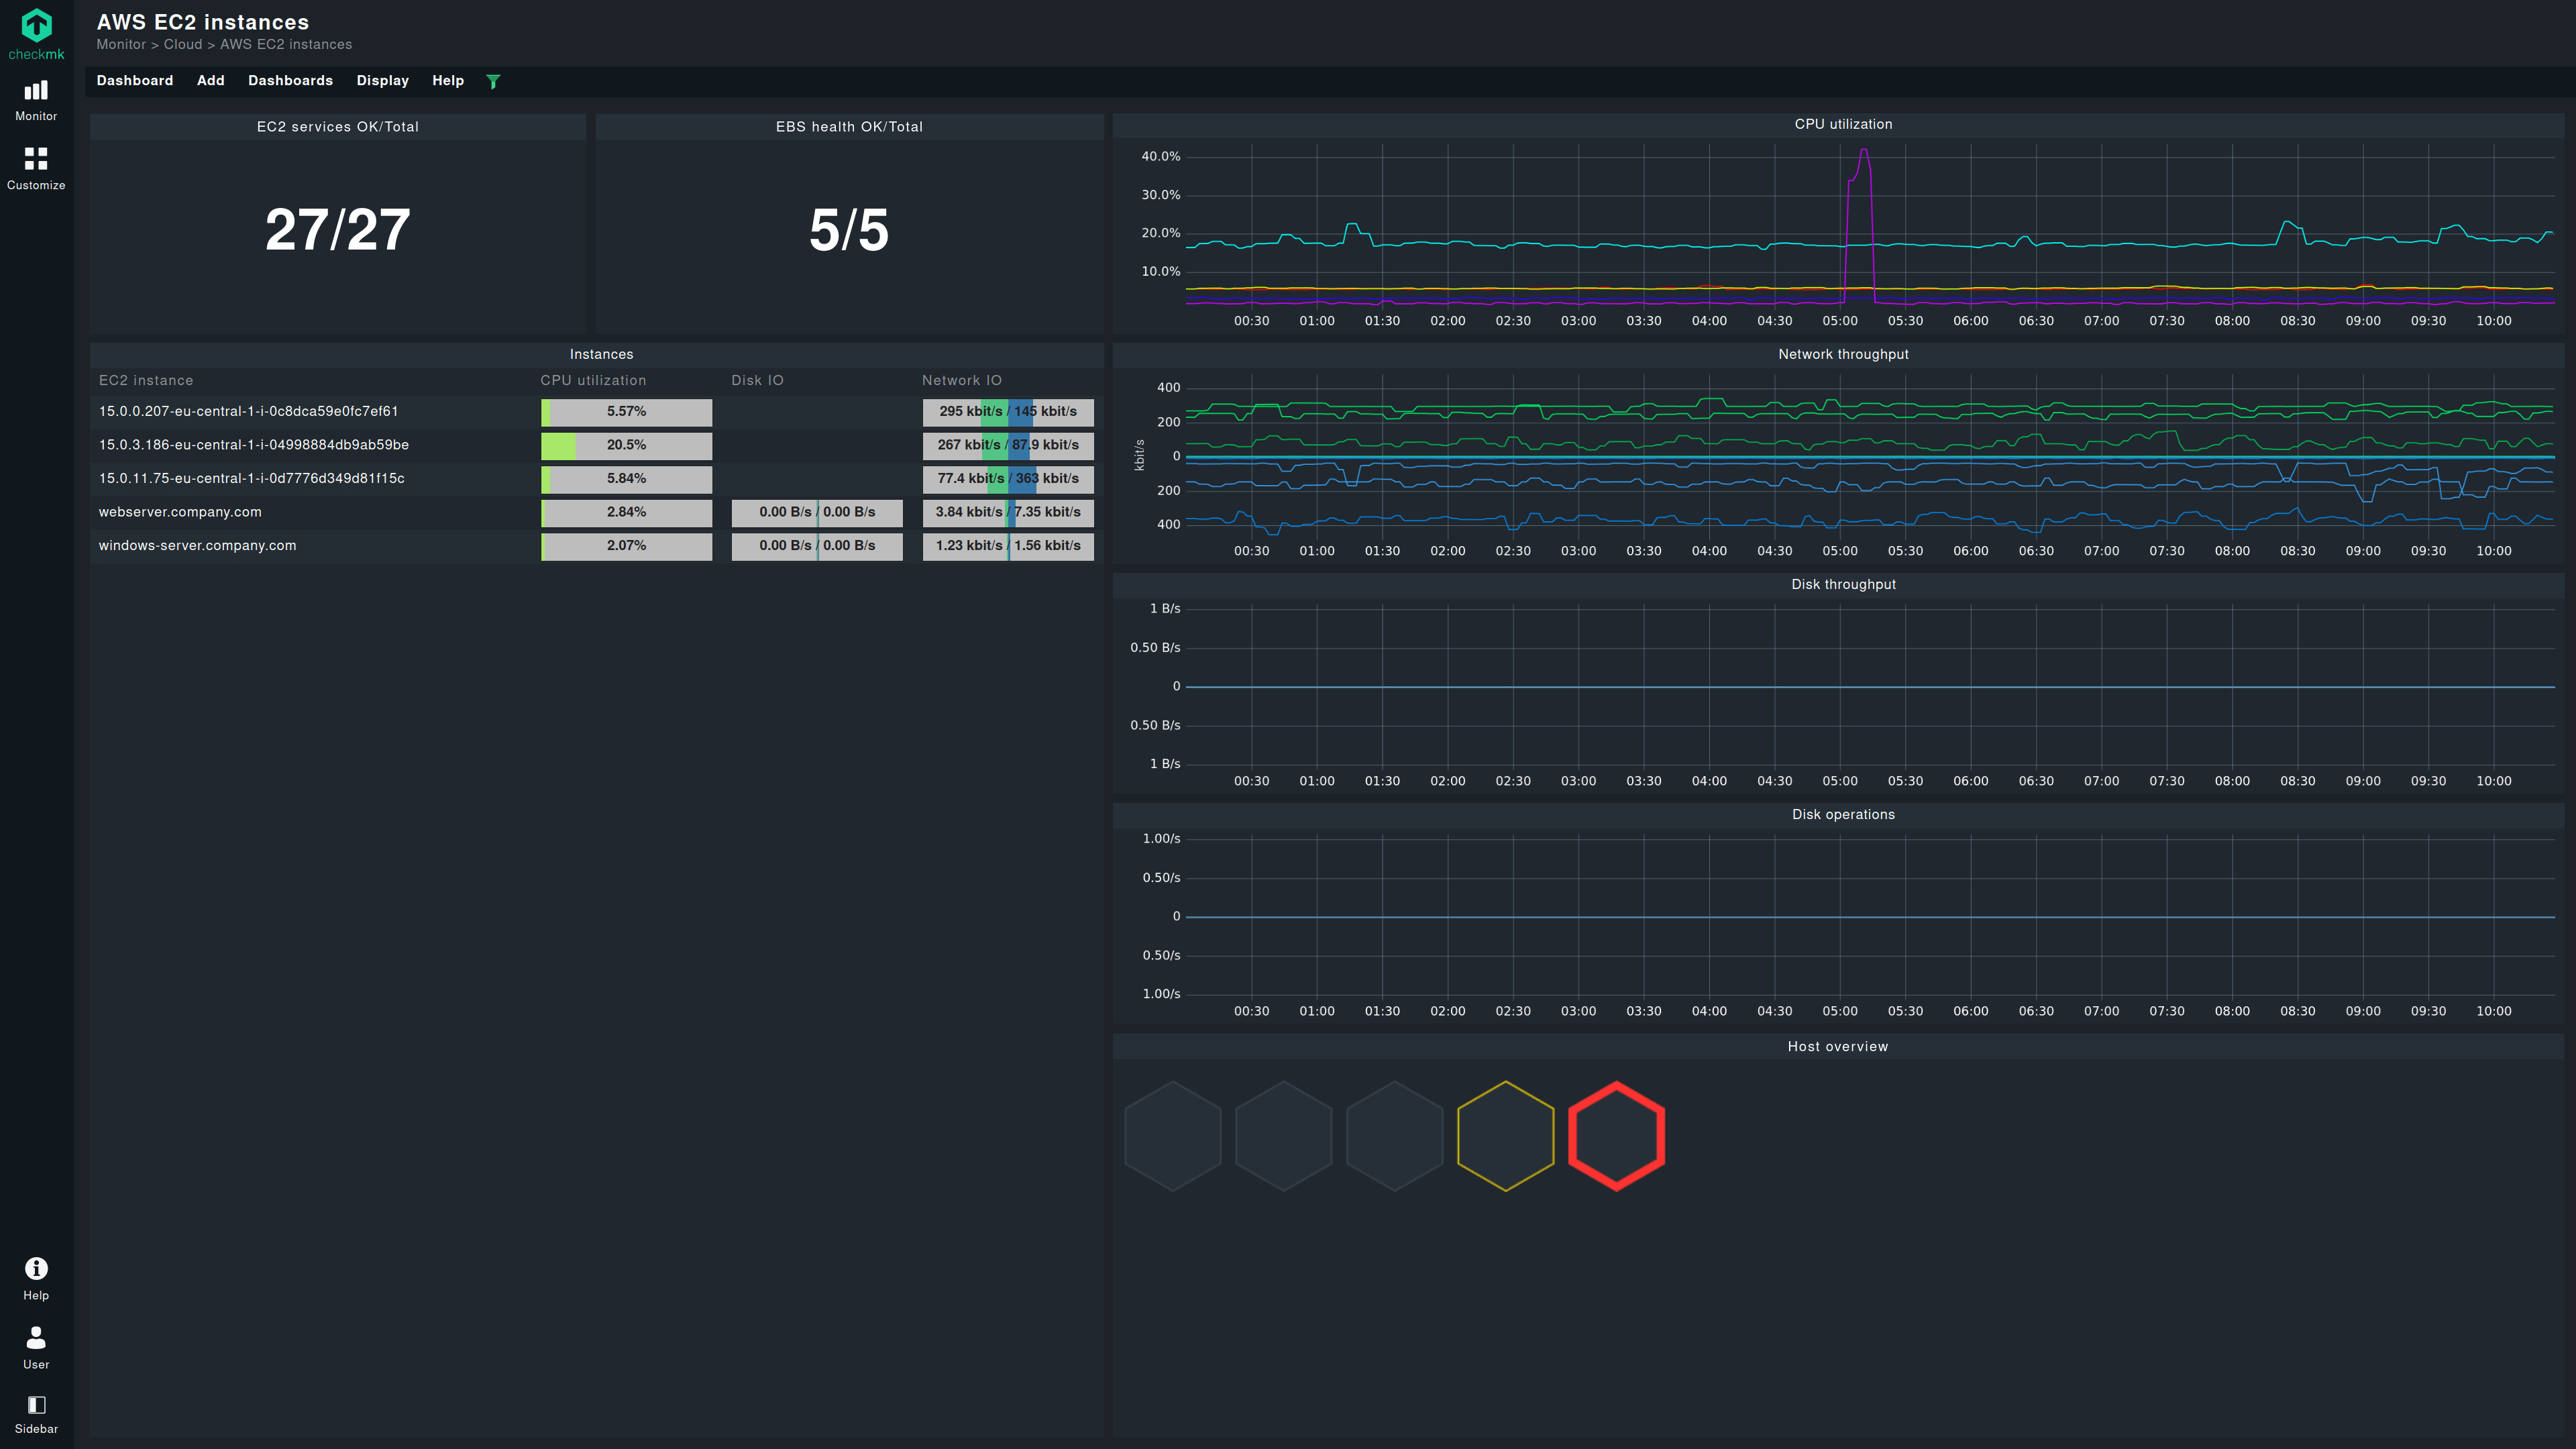Click the Host overview panel title
The height and width of the screenshot is (1449, 2576).
(x=1838, y=1047)
